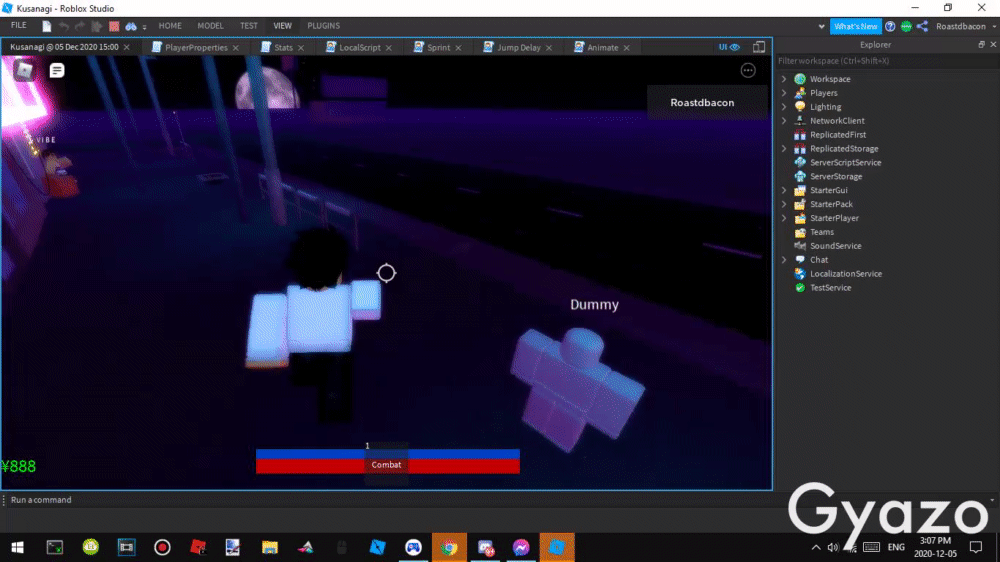Open the in-game chat icon

pos(57,70)
